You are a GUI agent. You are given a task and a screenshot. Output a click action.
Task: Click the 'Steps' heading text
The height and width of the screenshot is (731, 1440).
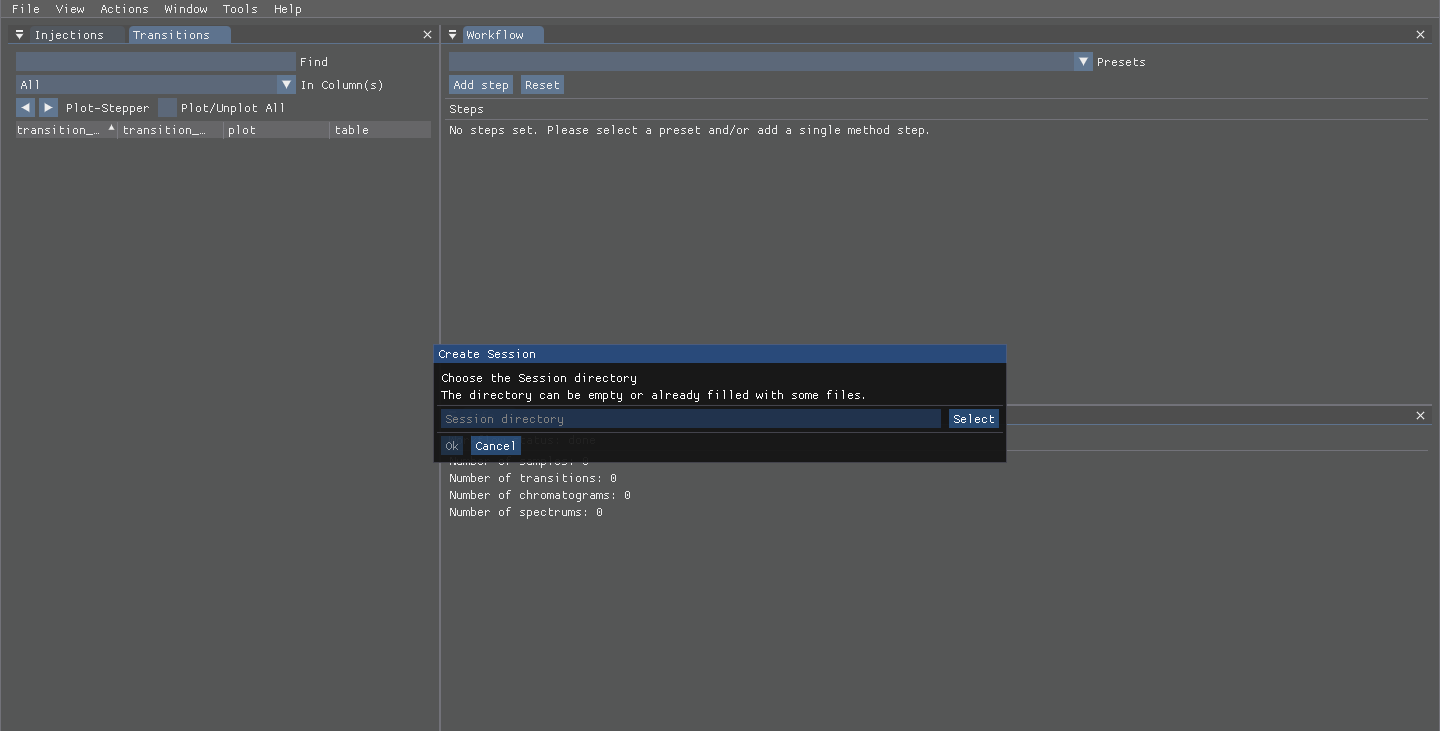pos(466,109)
